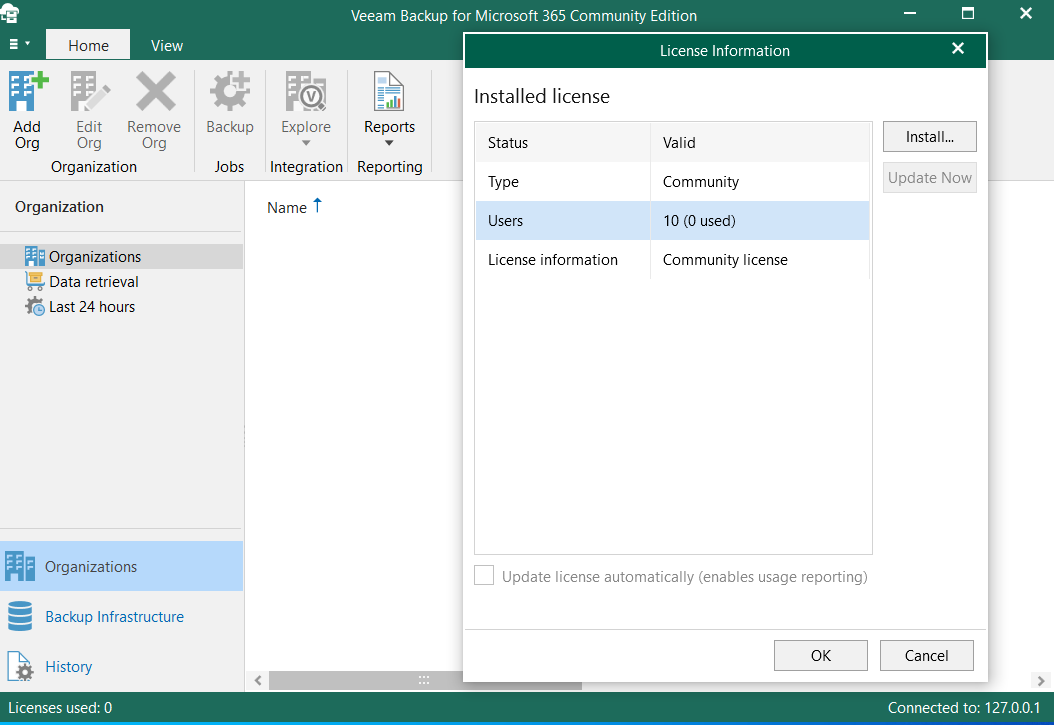Viewport: 1054px width, 725px height.
Task: Click the Last 24 hours gear-clock icon
Action: 34,306
